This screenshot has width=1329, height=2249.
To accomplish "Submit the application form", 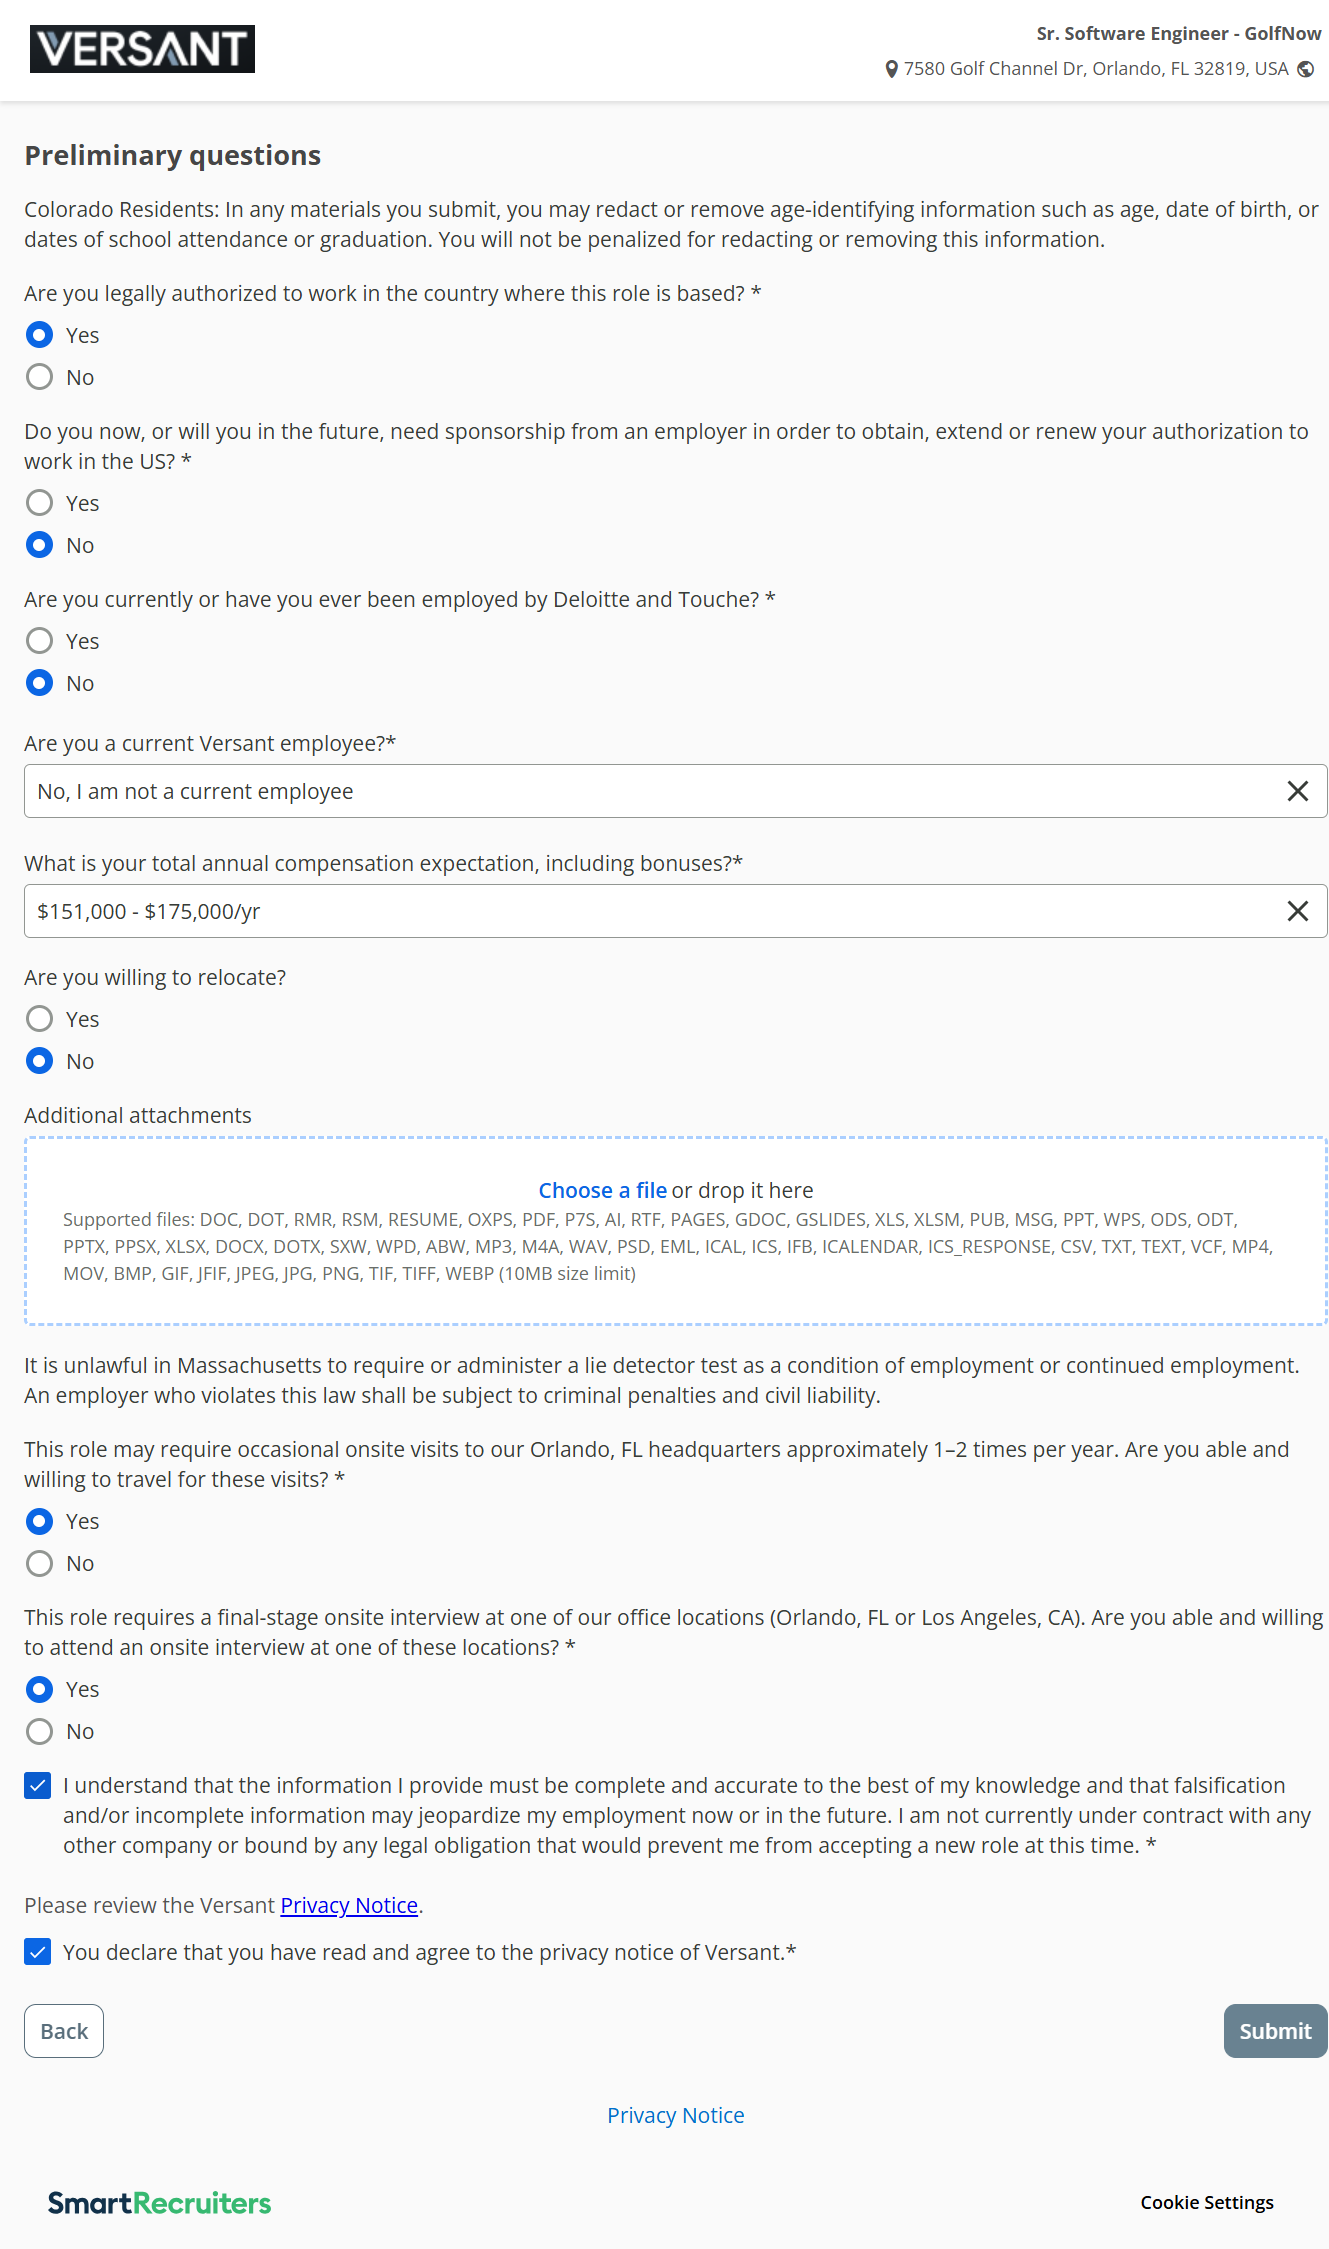I will click(x=1275, y=2031).
